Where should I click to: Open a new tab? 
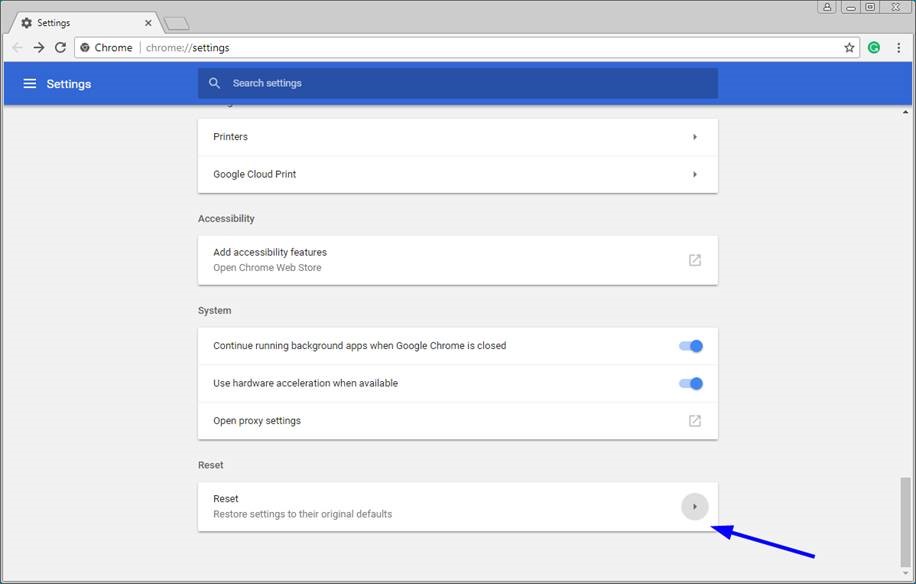[x=176, y=23]
